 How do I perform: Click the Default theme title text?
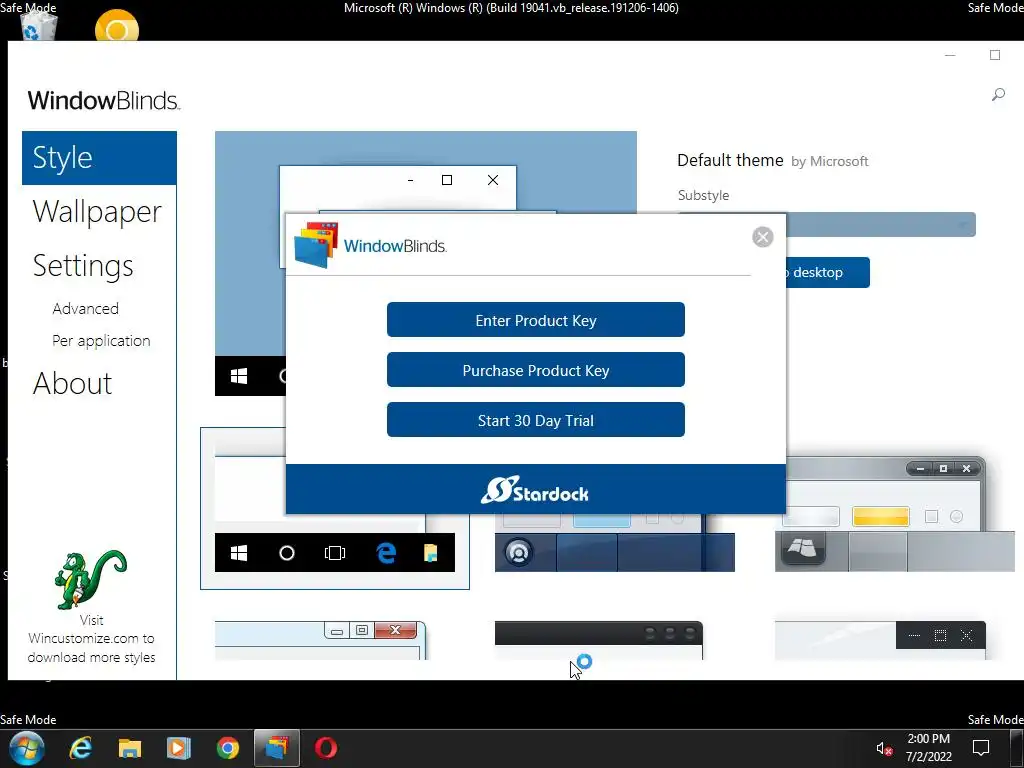click(730, 161)
